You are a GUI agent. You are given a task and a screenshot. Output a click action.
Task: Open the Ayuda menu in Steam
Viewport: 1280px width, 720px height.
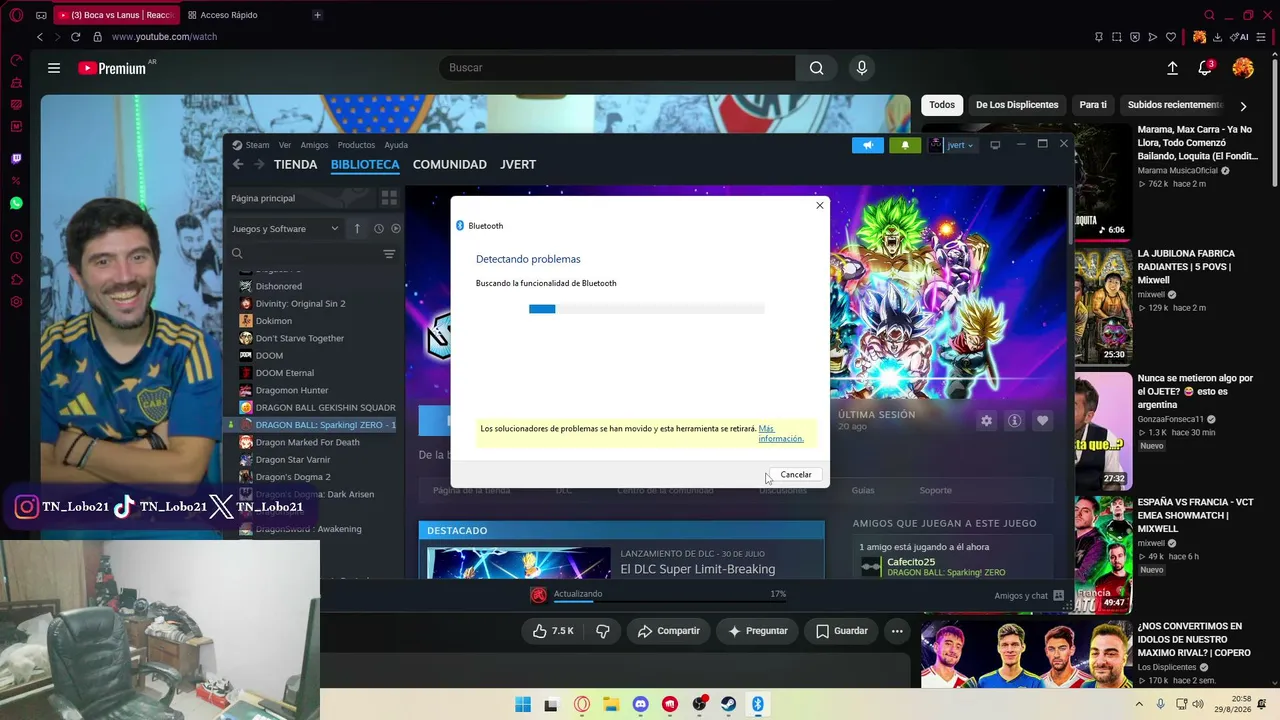coord(396,145)
